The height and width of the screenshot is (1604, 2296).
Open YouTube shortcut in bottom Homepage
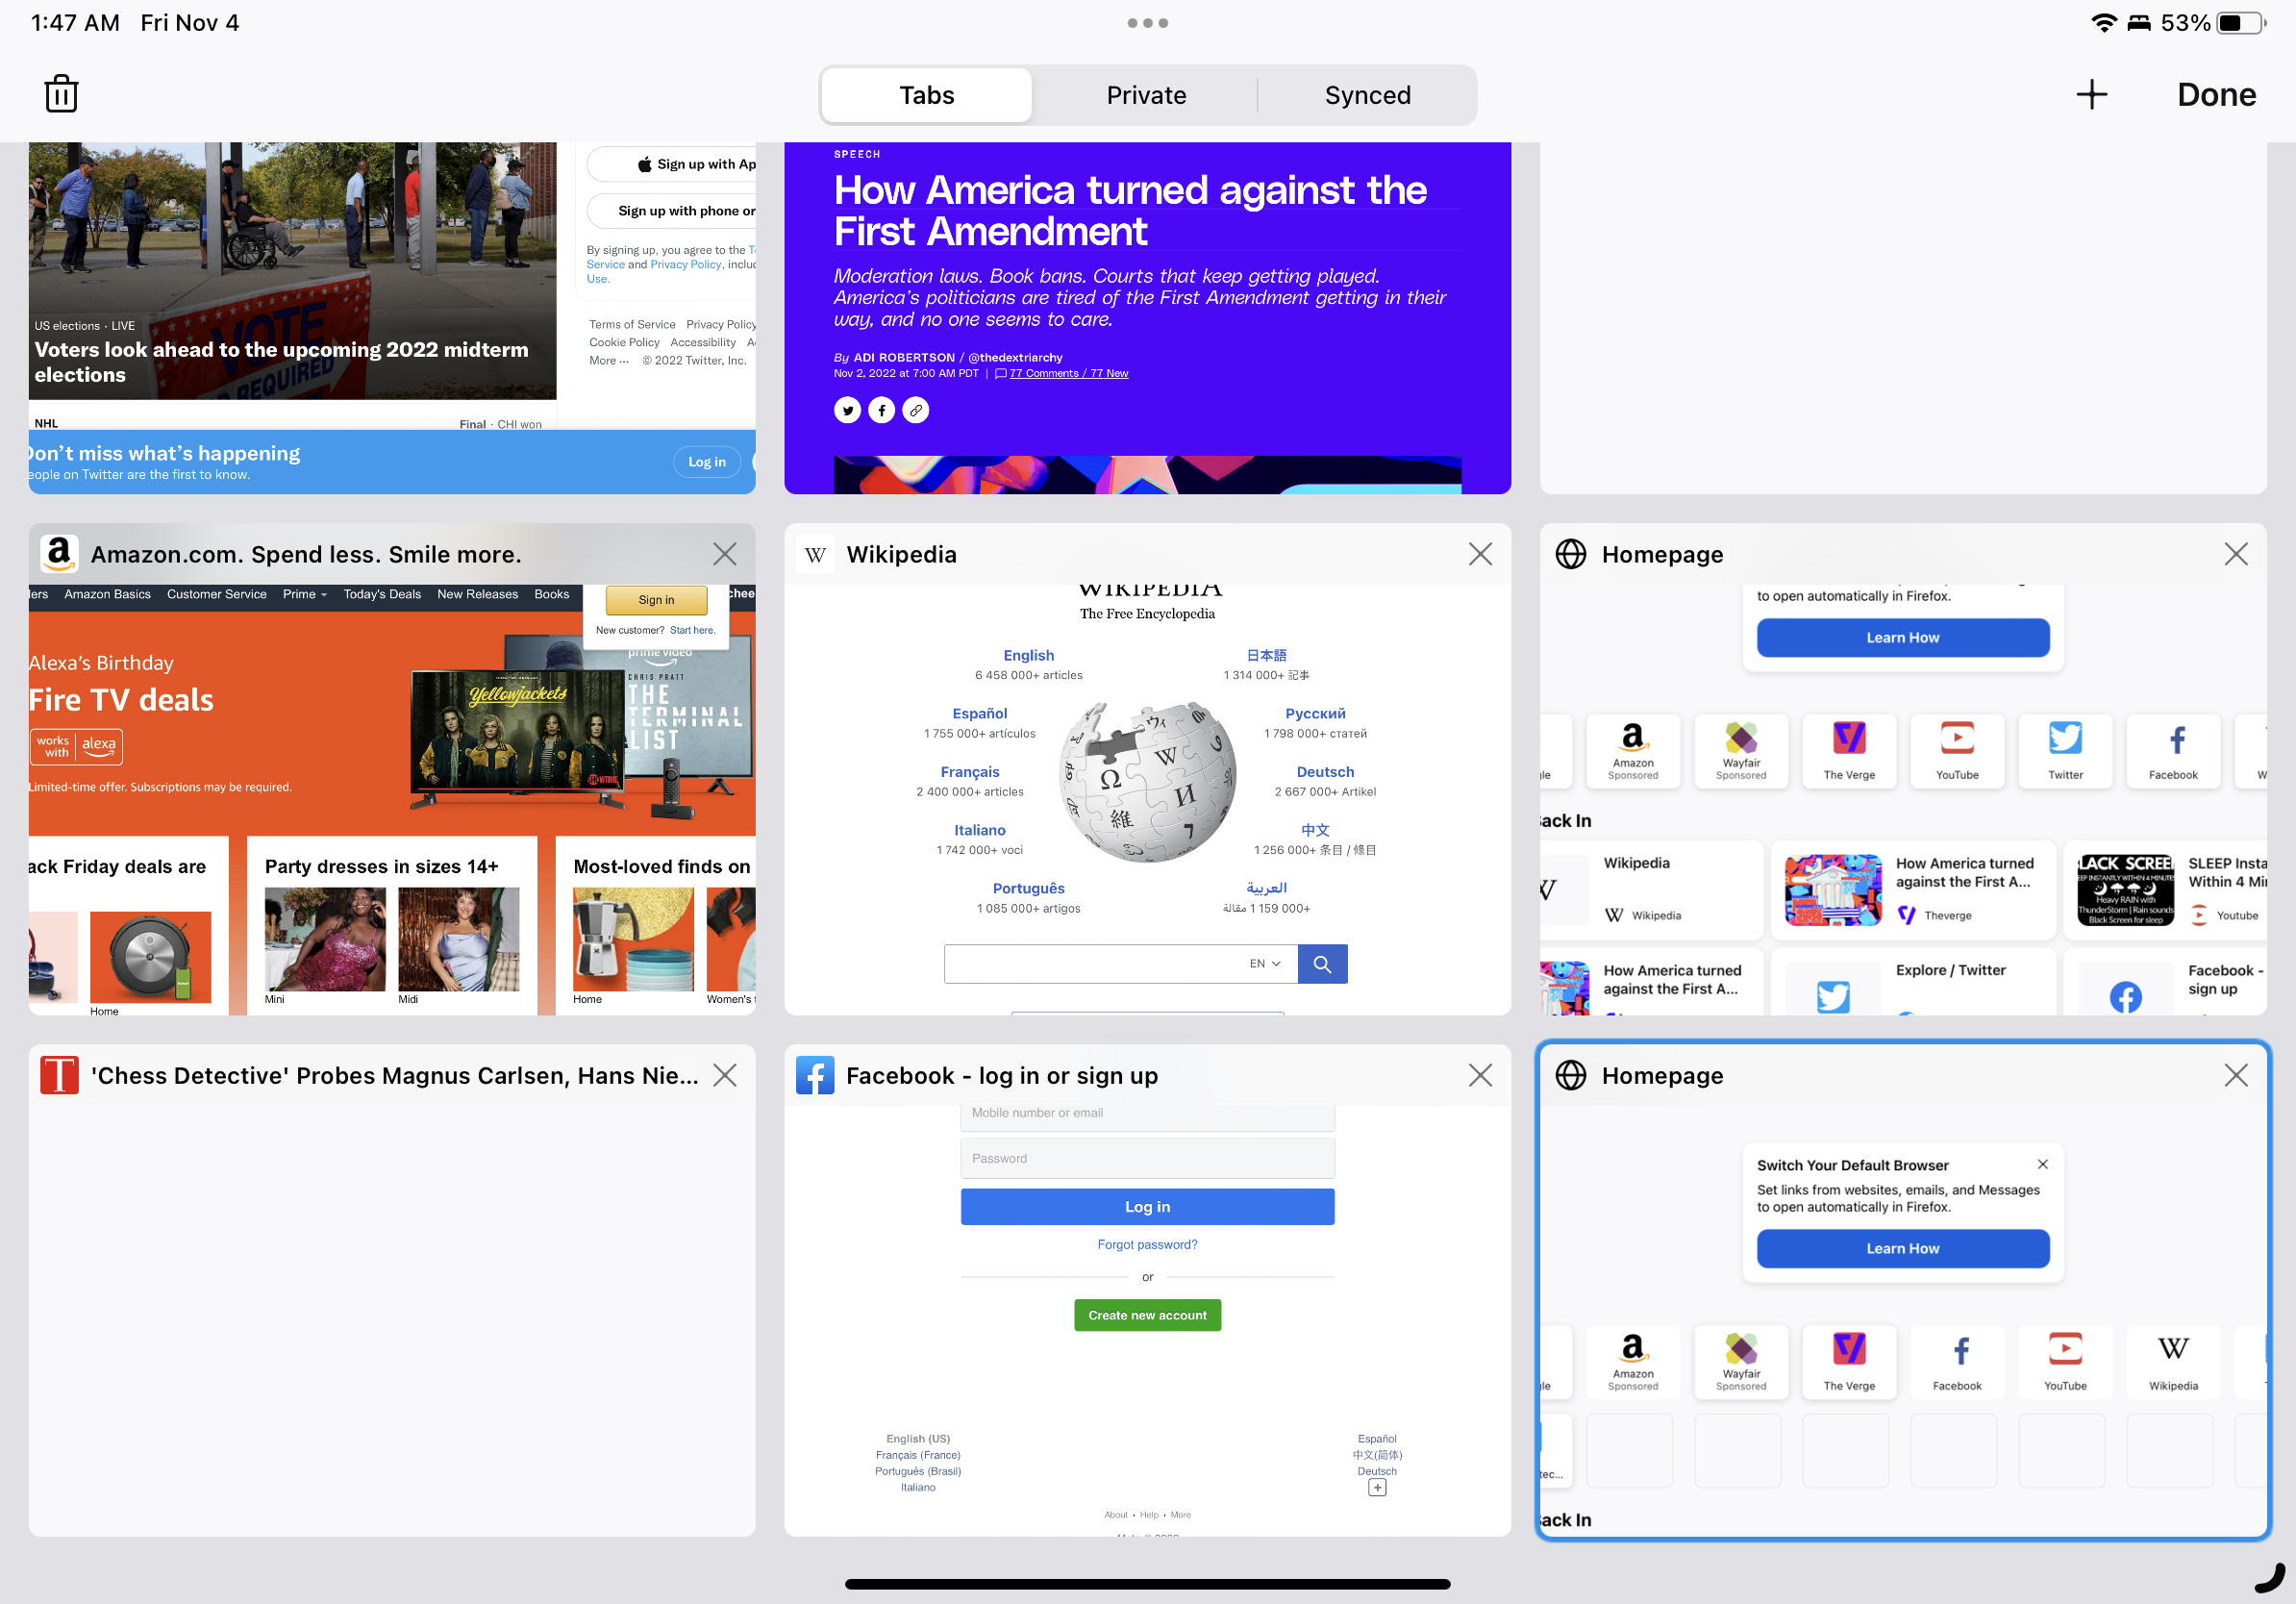[x=2065, y=1361]
